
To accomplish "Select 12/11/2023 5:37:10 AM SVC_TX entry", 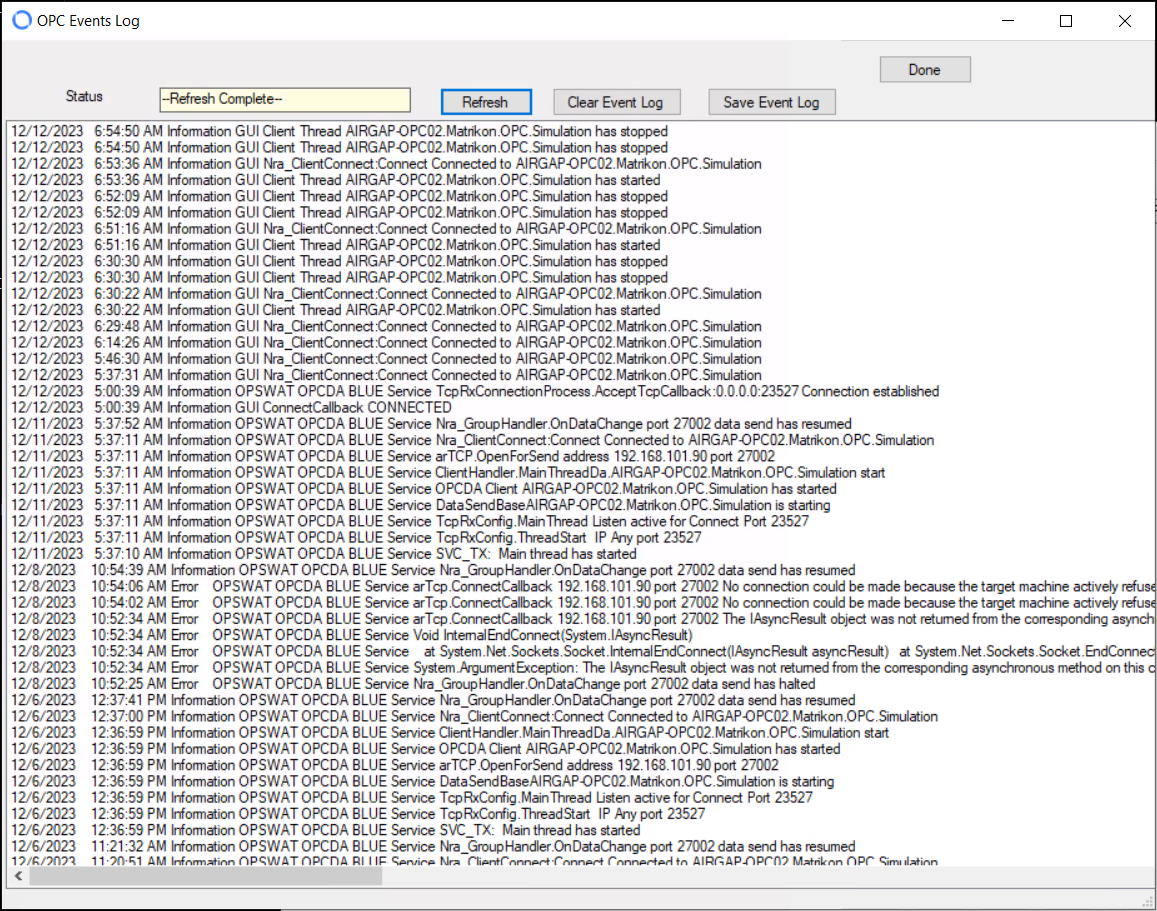I will (x=324, y=553).
